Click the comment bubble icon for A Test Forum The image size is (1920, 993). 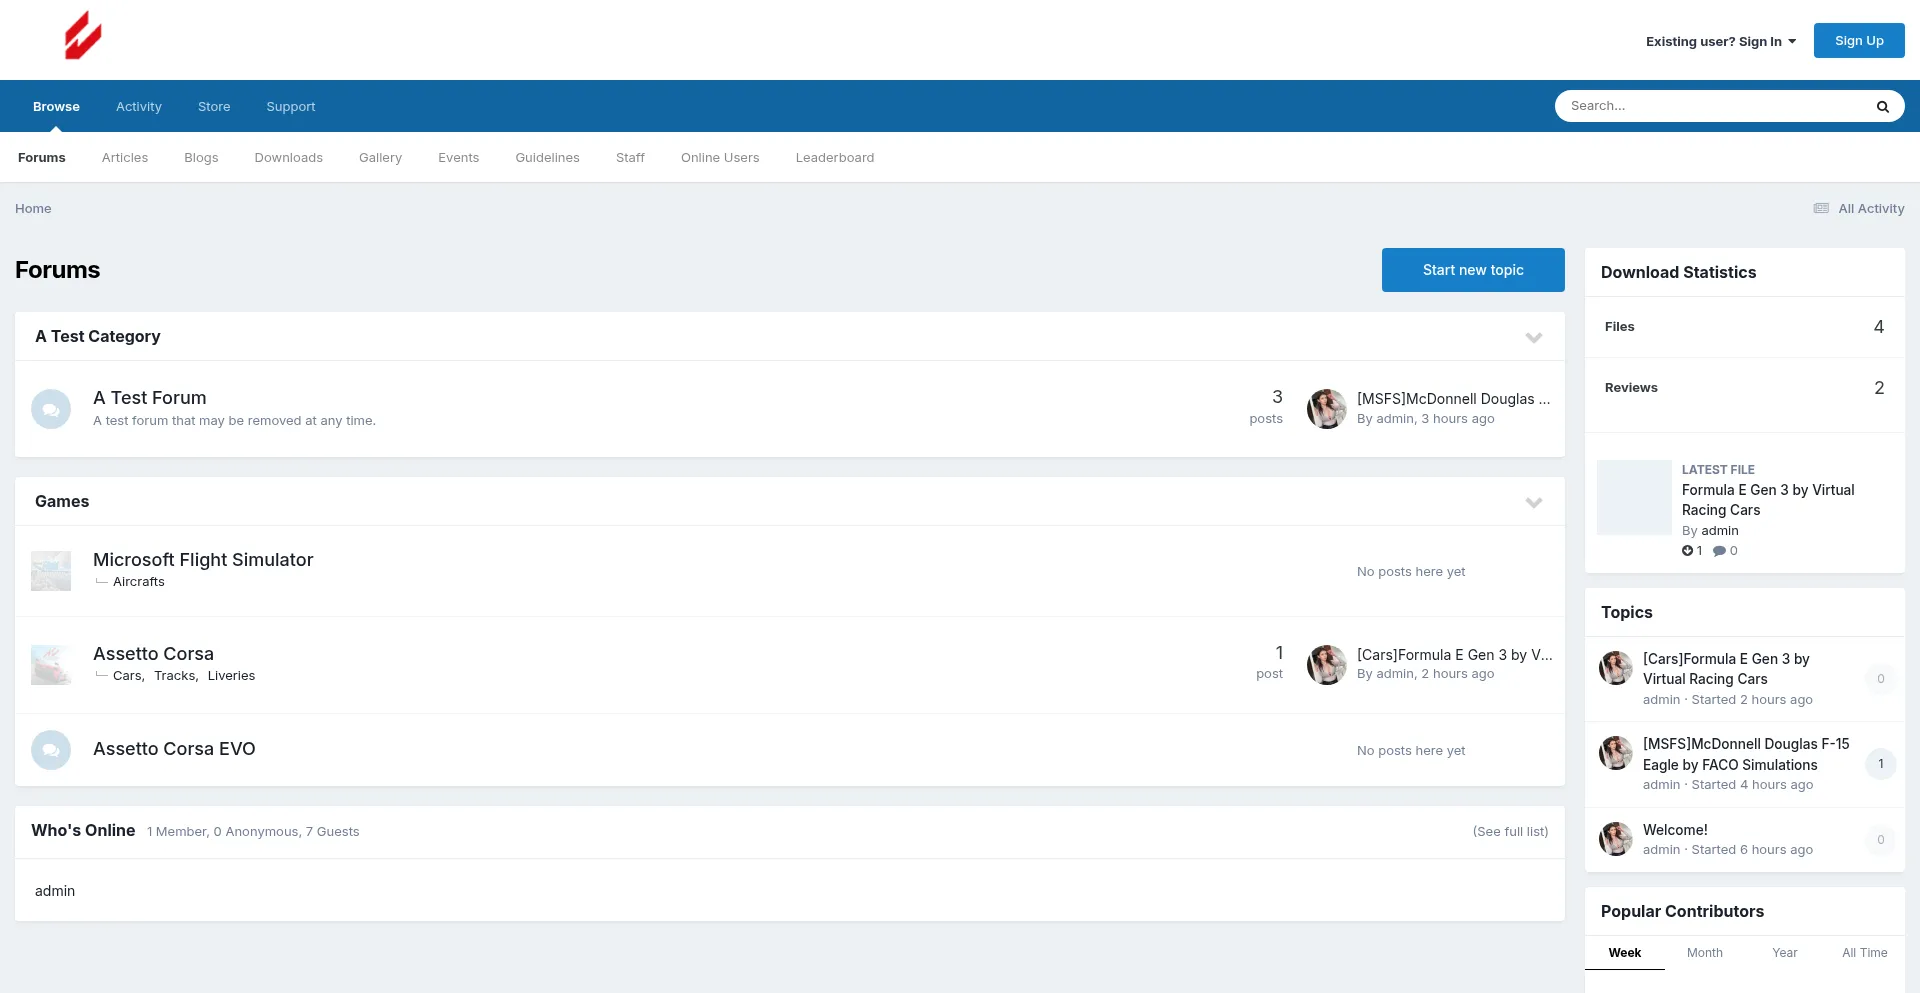[x=51, y=409]
